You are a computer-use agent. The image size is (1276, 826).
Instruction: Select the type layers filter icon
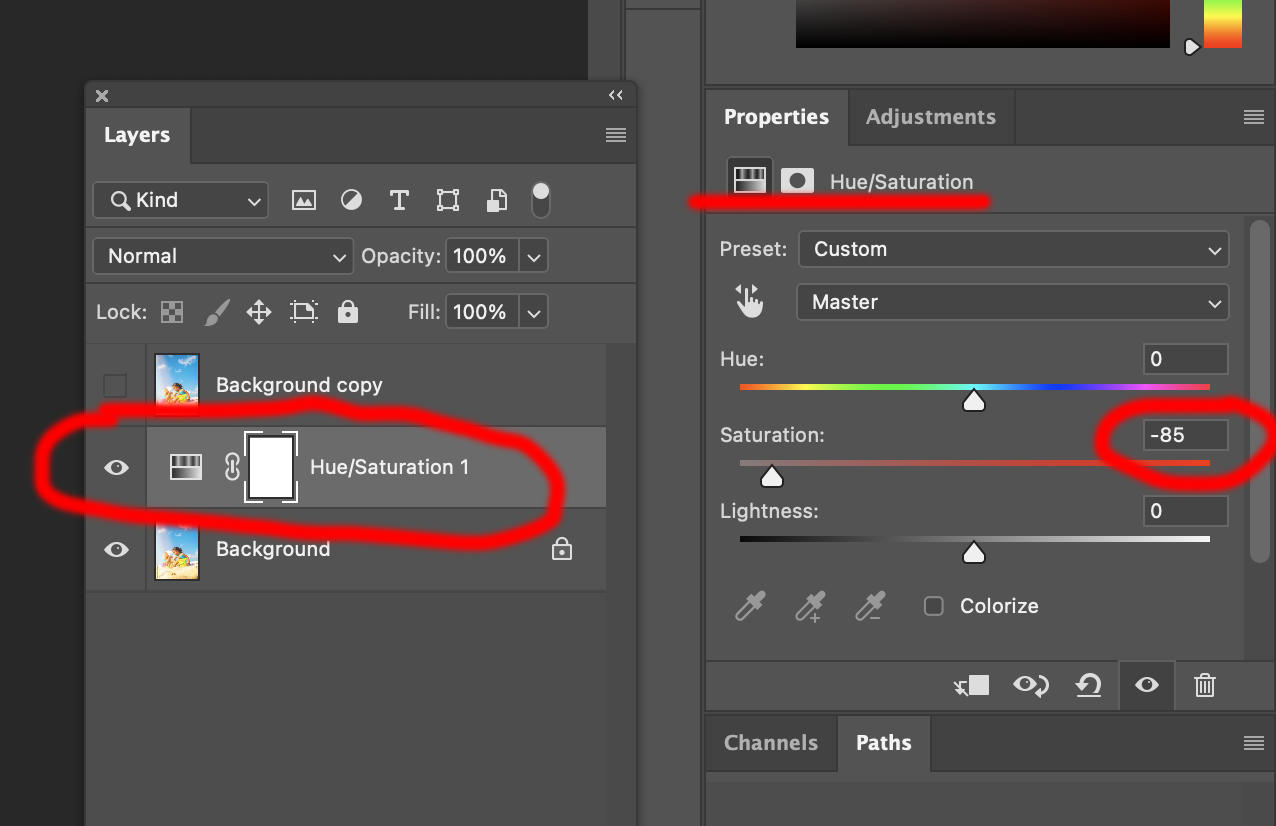pos(399,200)
